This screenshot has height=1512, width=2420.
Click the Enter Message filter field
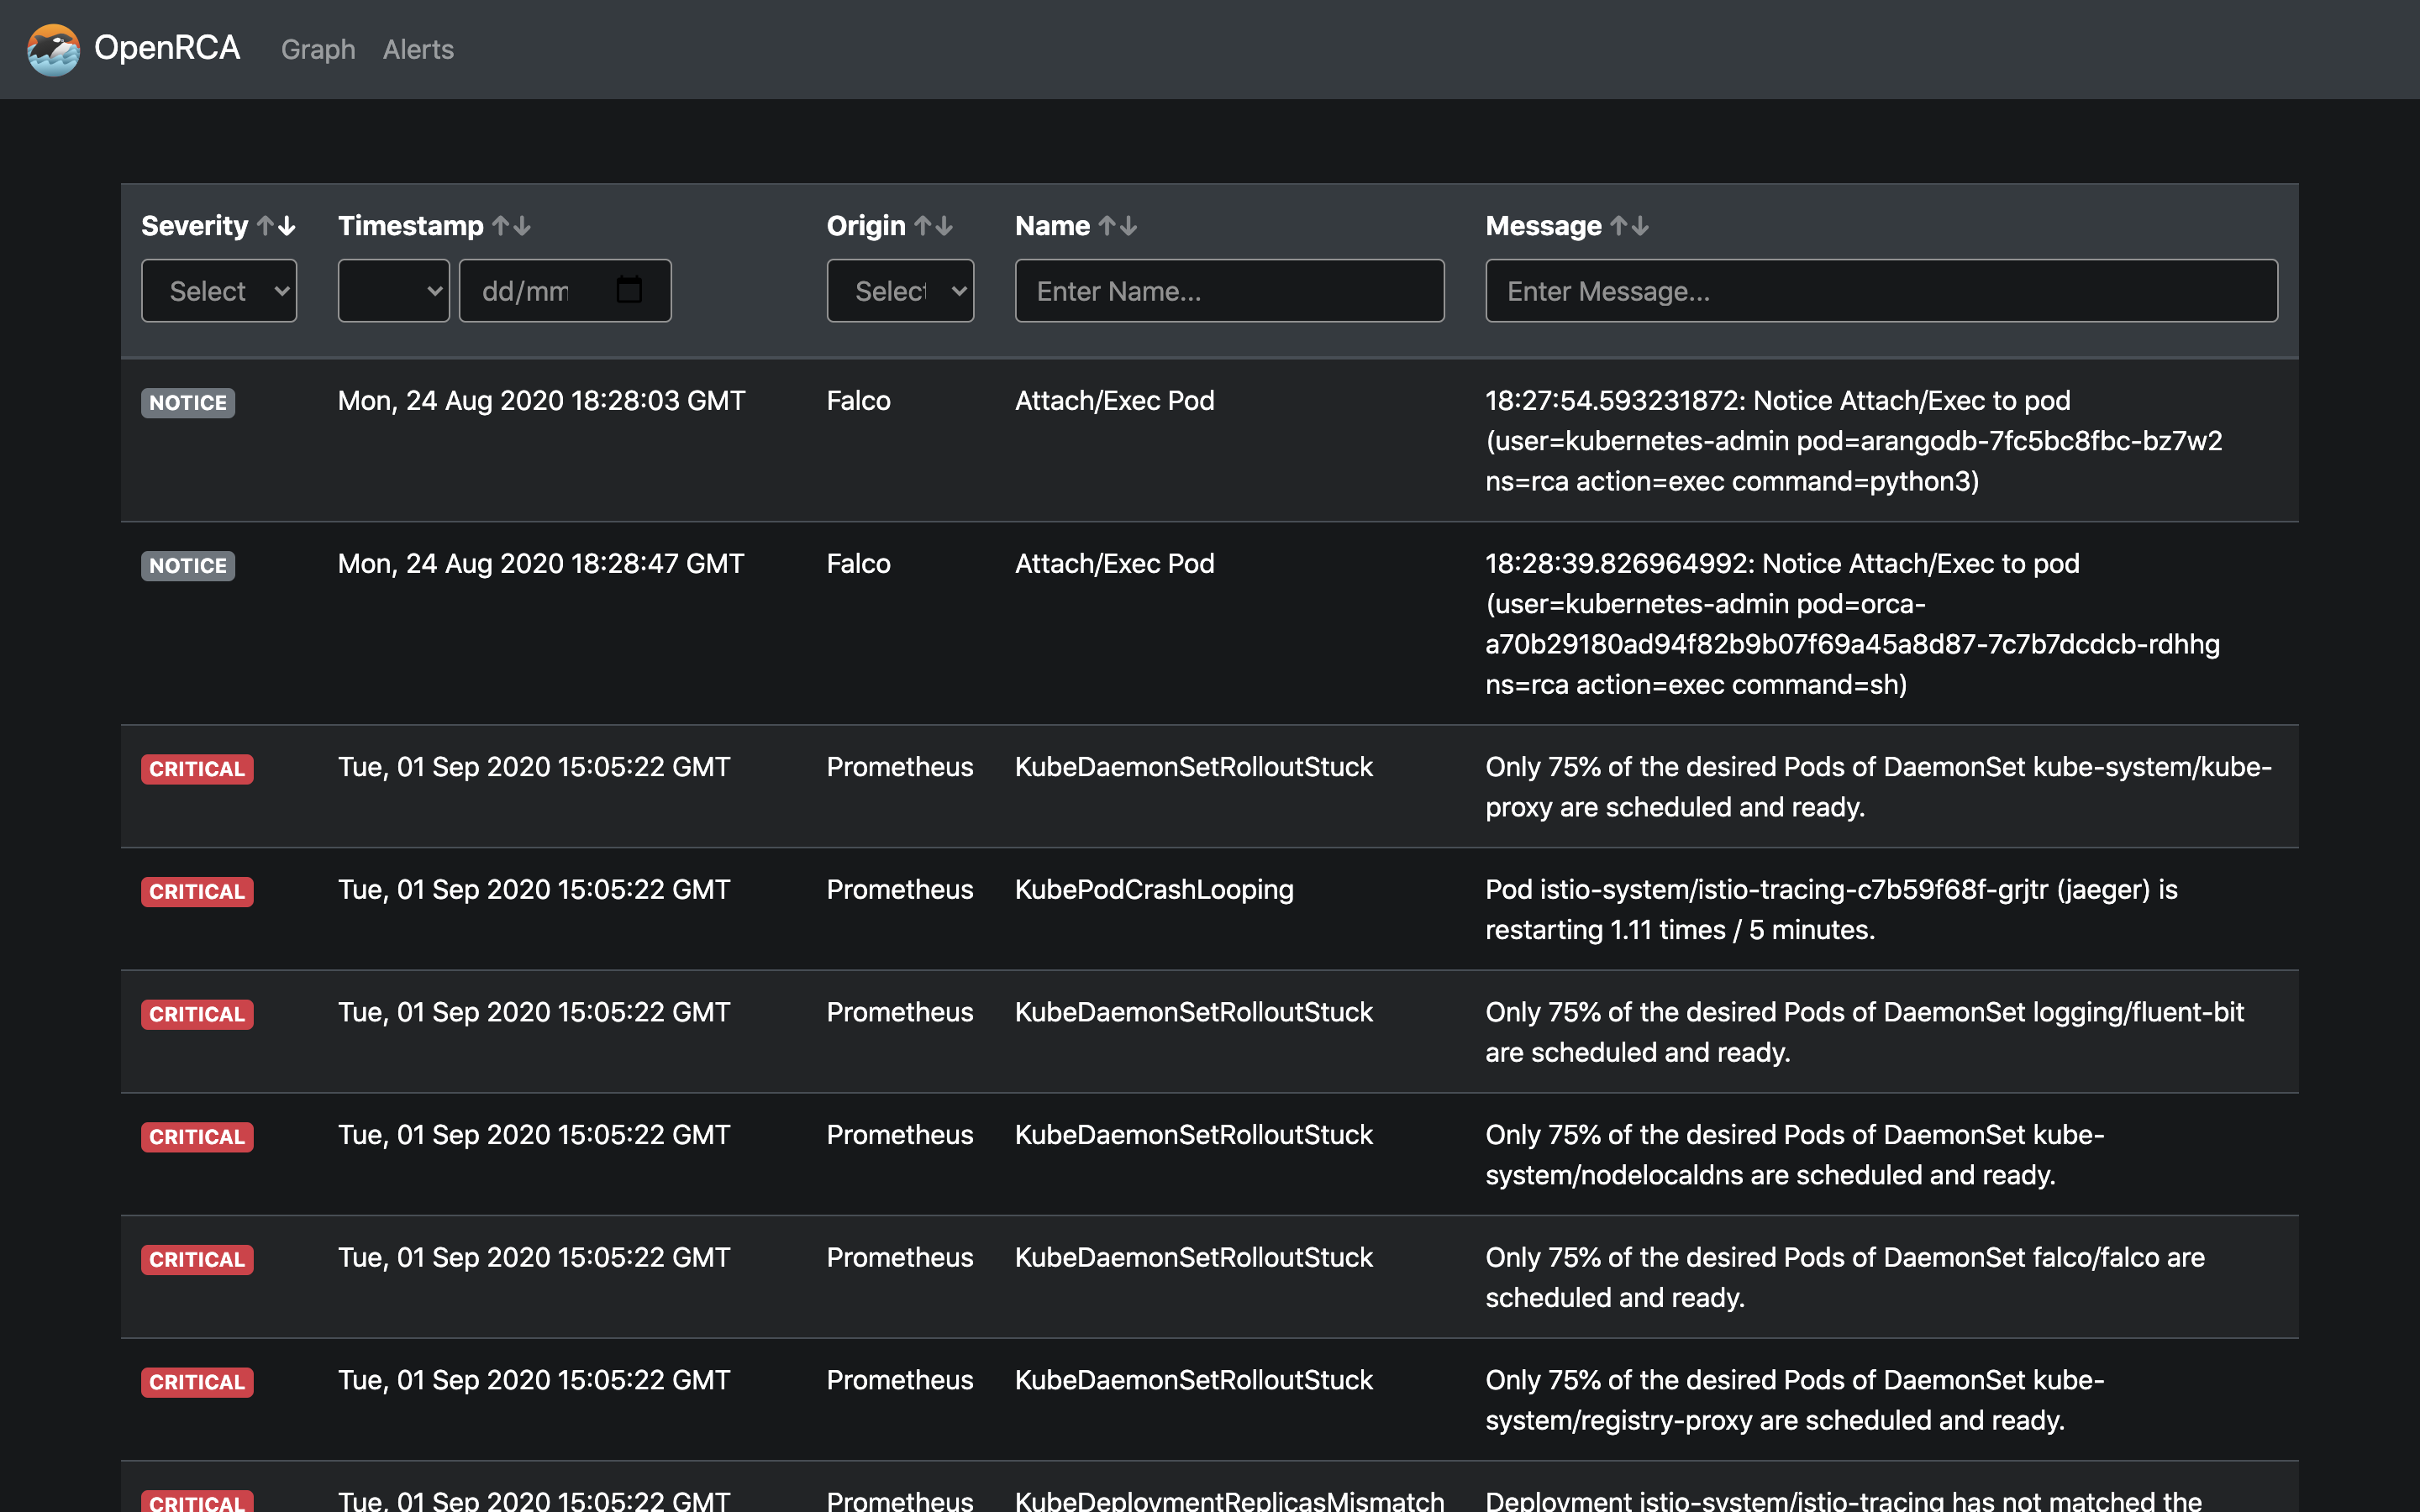[1881, 290]
